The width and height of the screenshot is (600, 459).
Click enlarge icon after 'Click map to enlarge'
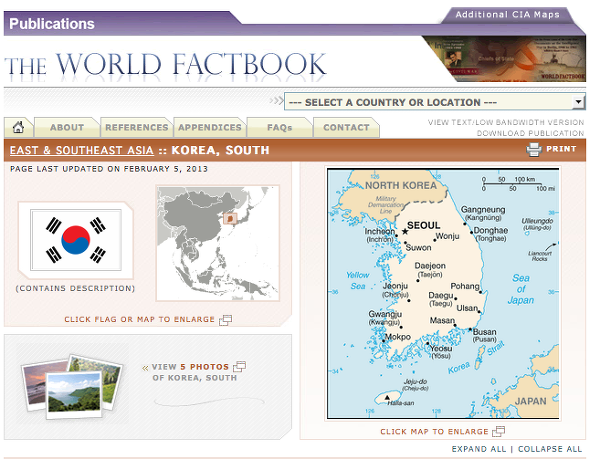click(498, 431)
